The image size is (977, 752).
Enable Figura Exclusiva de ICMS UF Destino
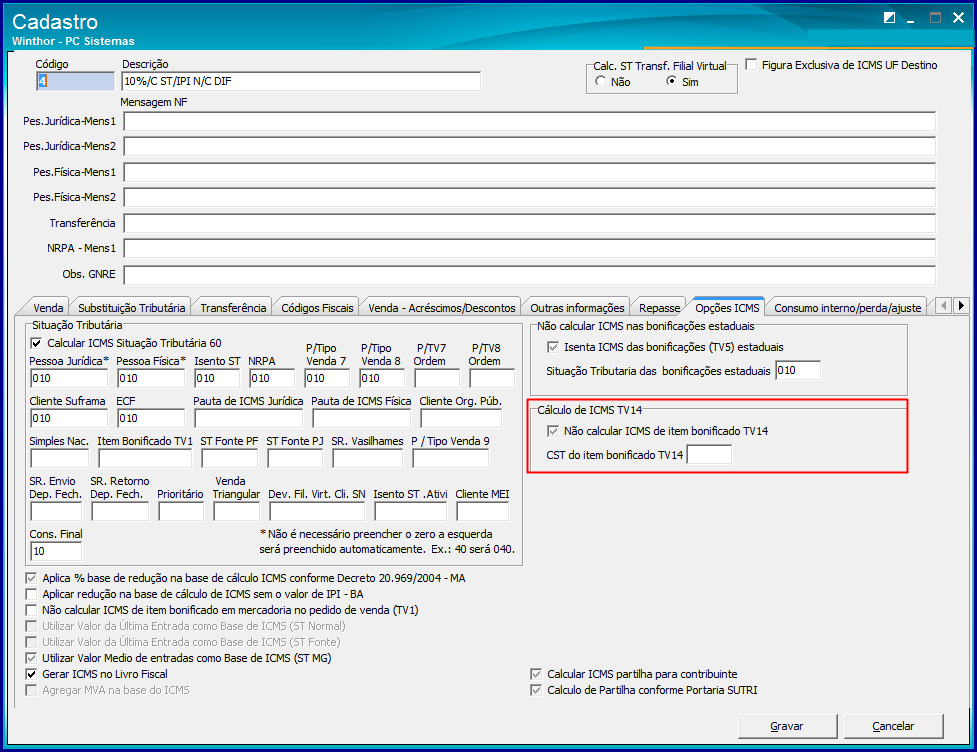point(751,65)
